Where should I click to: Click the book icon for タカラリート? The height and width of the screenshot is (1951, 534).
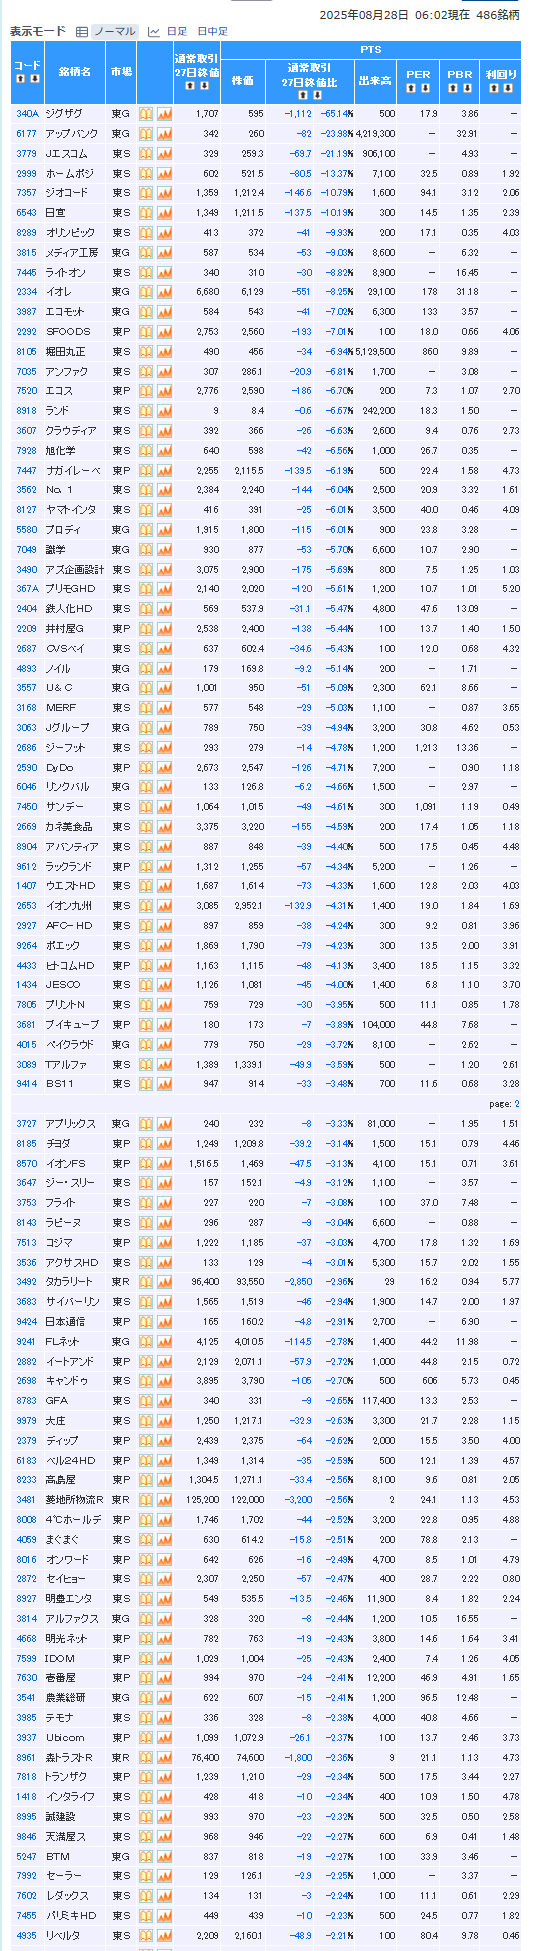pyautogui.click(x=146, y=1282)
